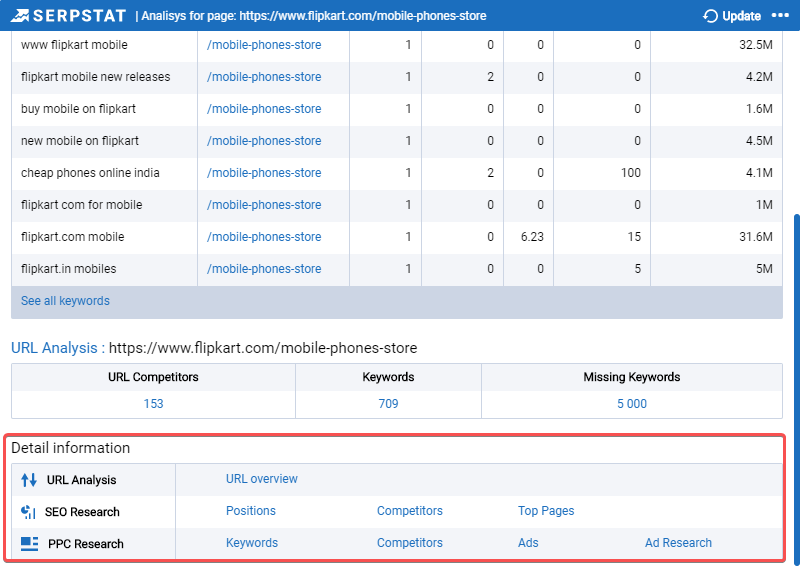Open Top Pages link
Image resolution: width=800 pixels, height=566 pixels.
546,511
